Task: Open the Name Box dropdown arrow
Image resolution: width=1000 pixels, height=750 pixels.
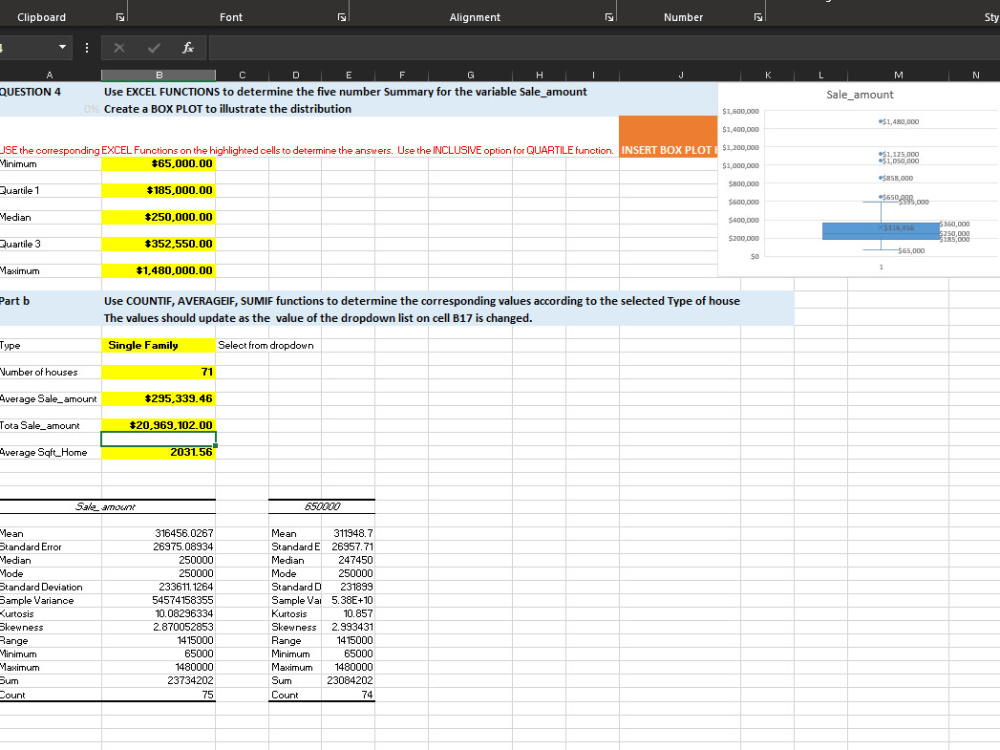Action: [x=61, y=47]
